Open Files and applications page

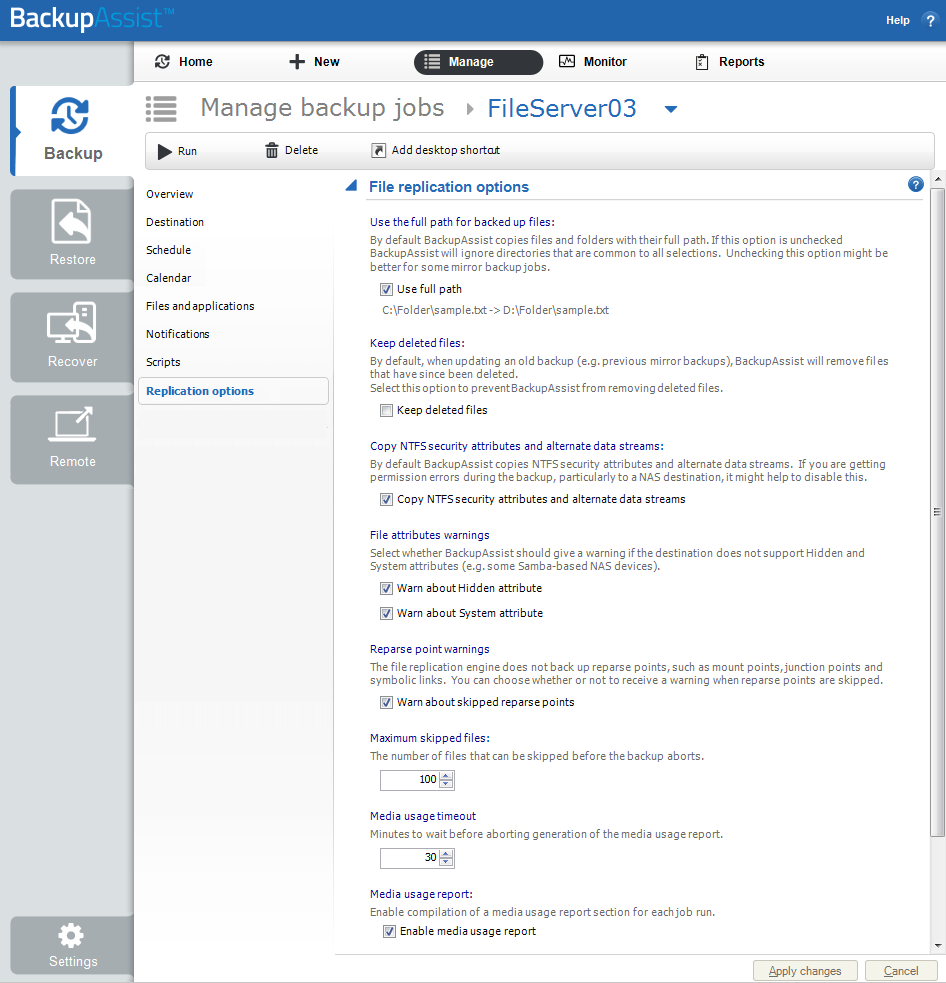pyautogui.click(x=200, y=307)
